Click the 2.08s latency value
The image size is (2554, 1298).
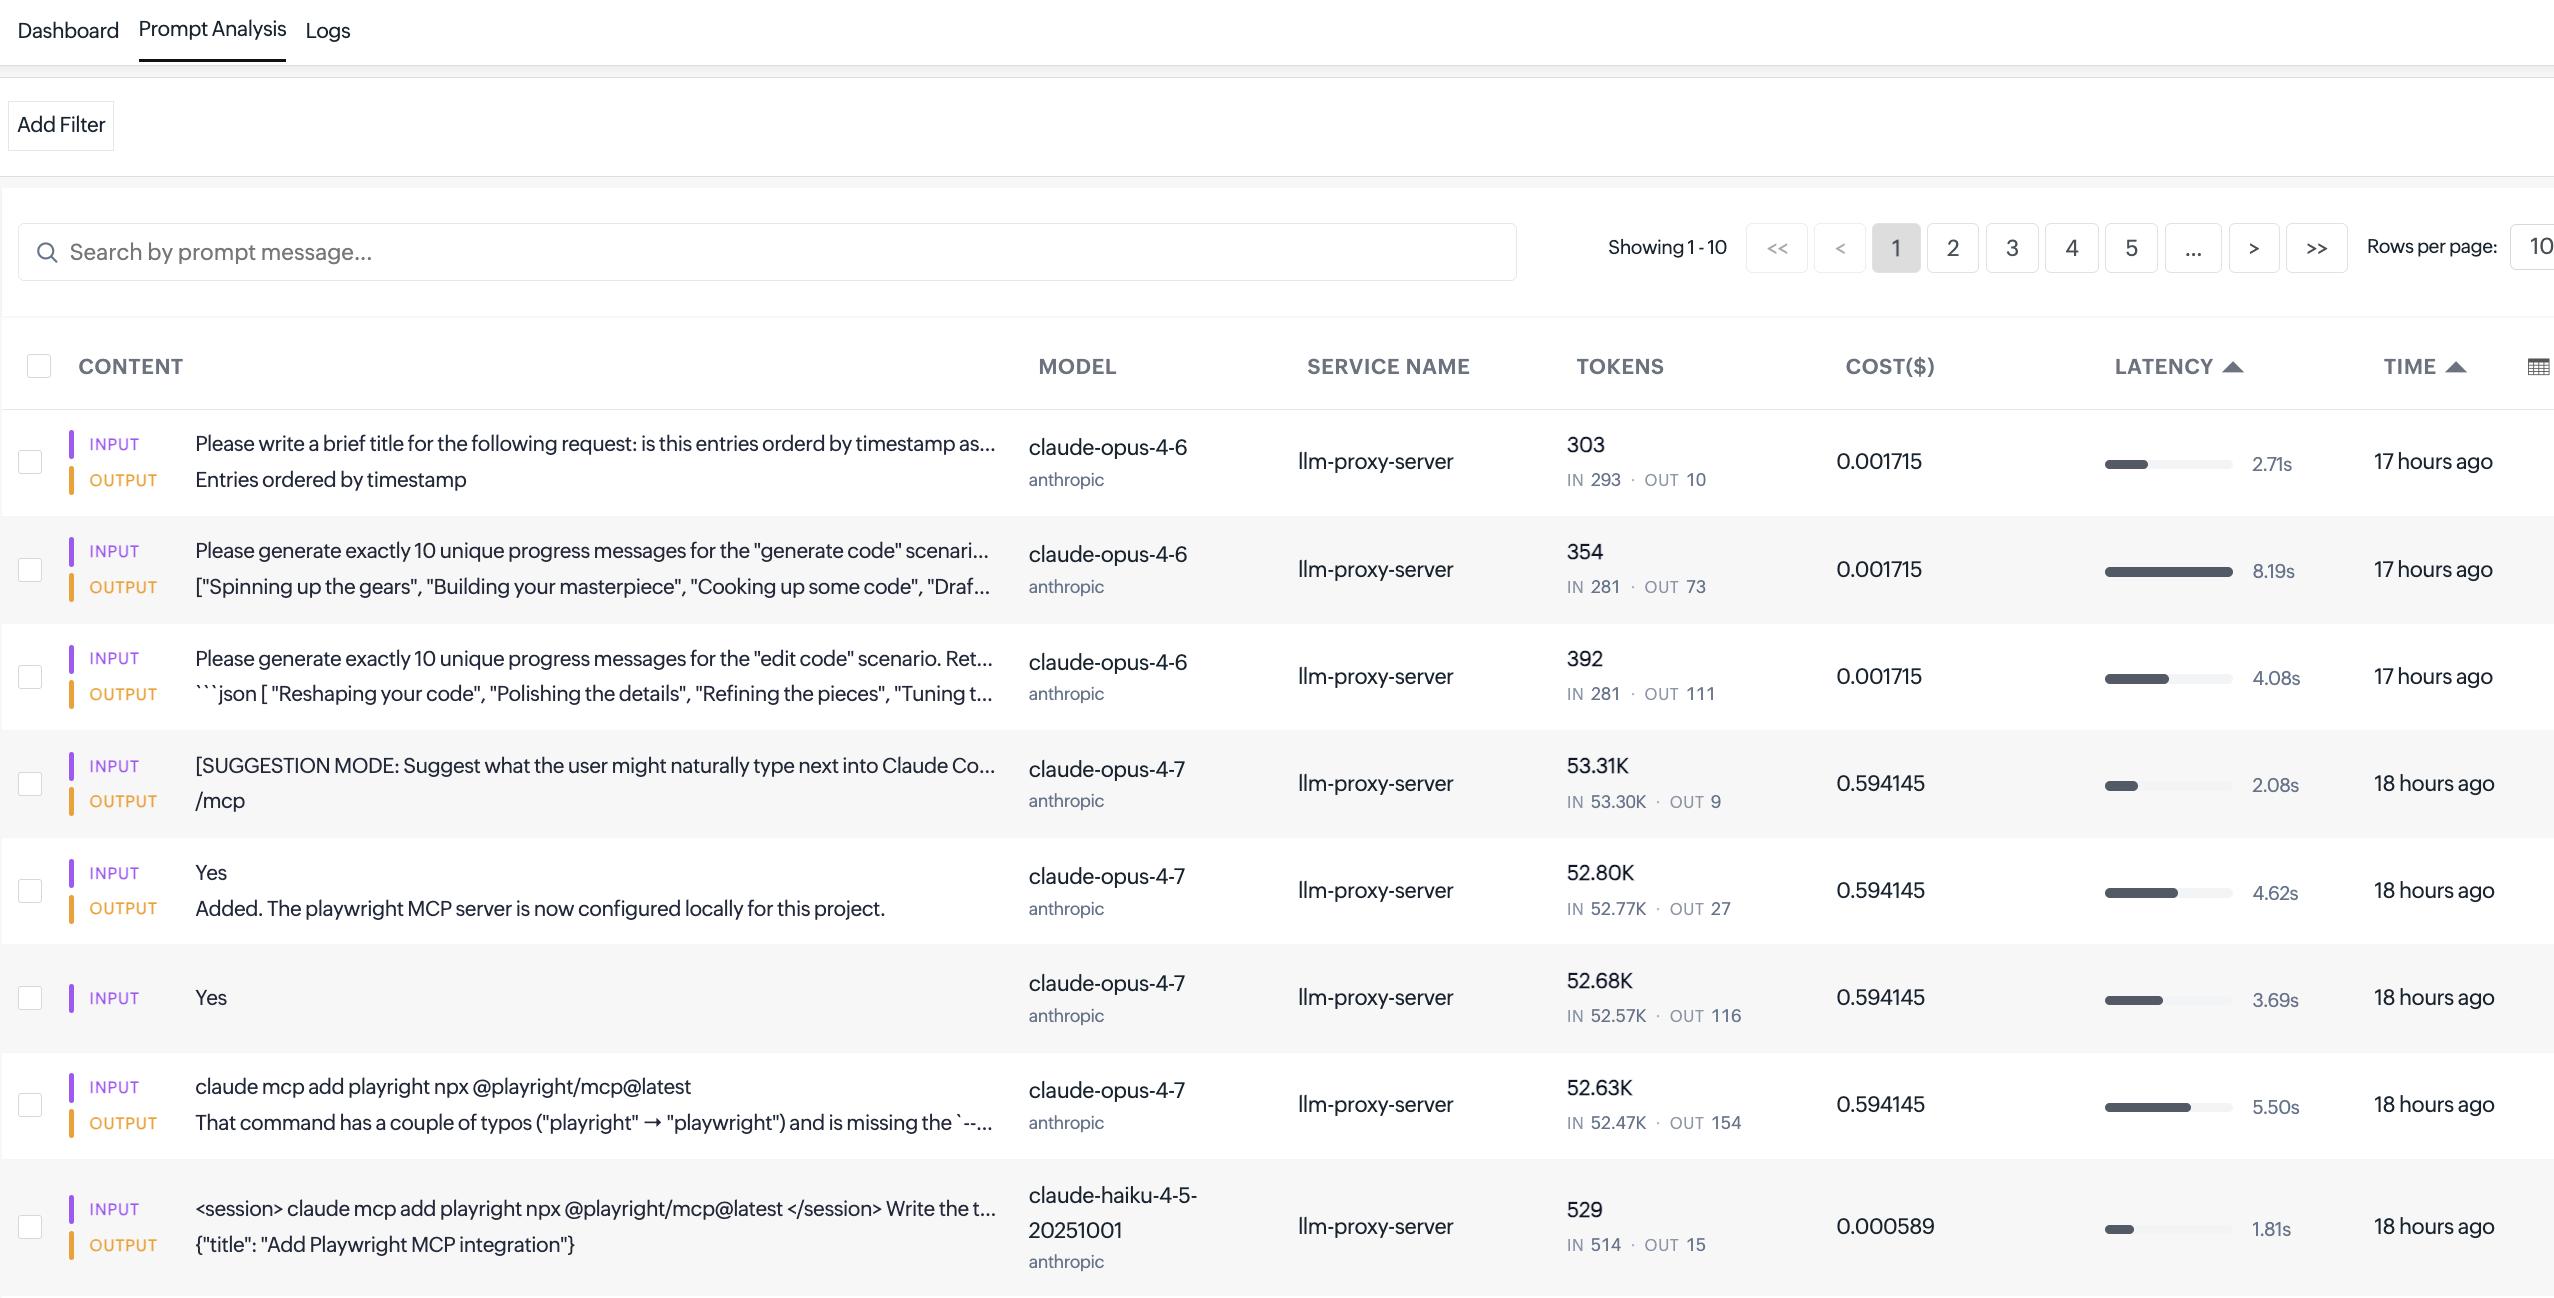2275,786
